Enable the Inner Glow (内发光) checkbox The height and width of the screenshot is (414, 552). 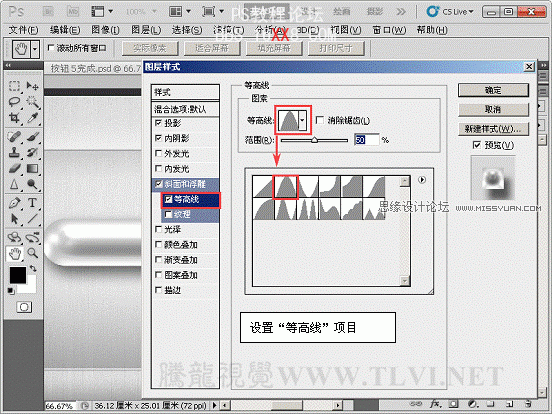pyautogui.click(x=158, y=168)
